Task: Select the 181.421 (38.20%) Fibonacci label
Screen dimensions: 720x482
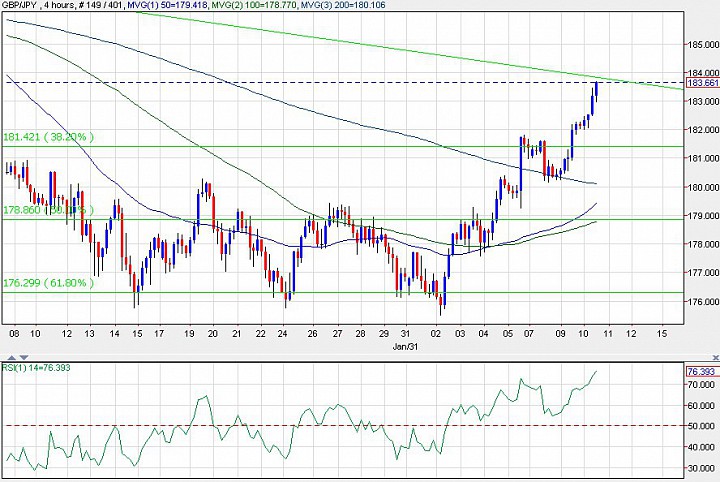Action: pyautogui.click(x=49, y=137)
